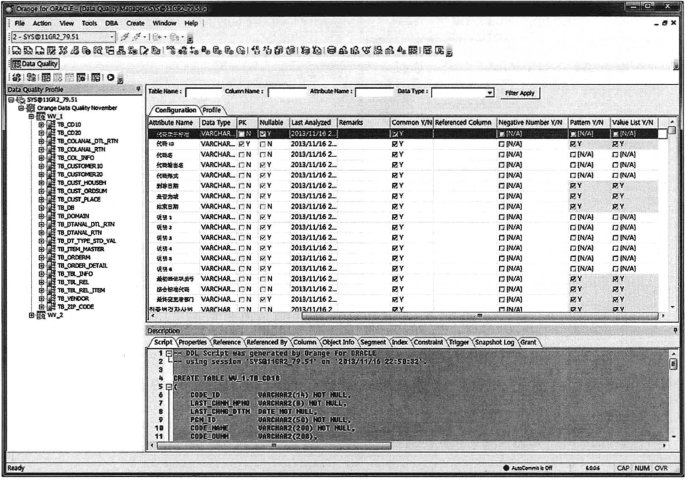Click the connect plug icon beside session box
Viewport: 691px width, 480px height.
coord(125,37)
